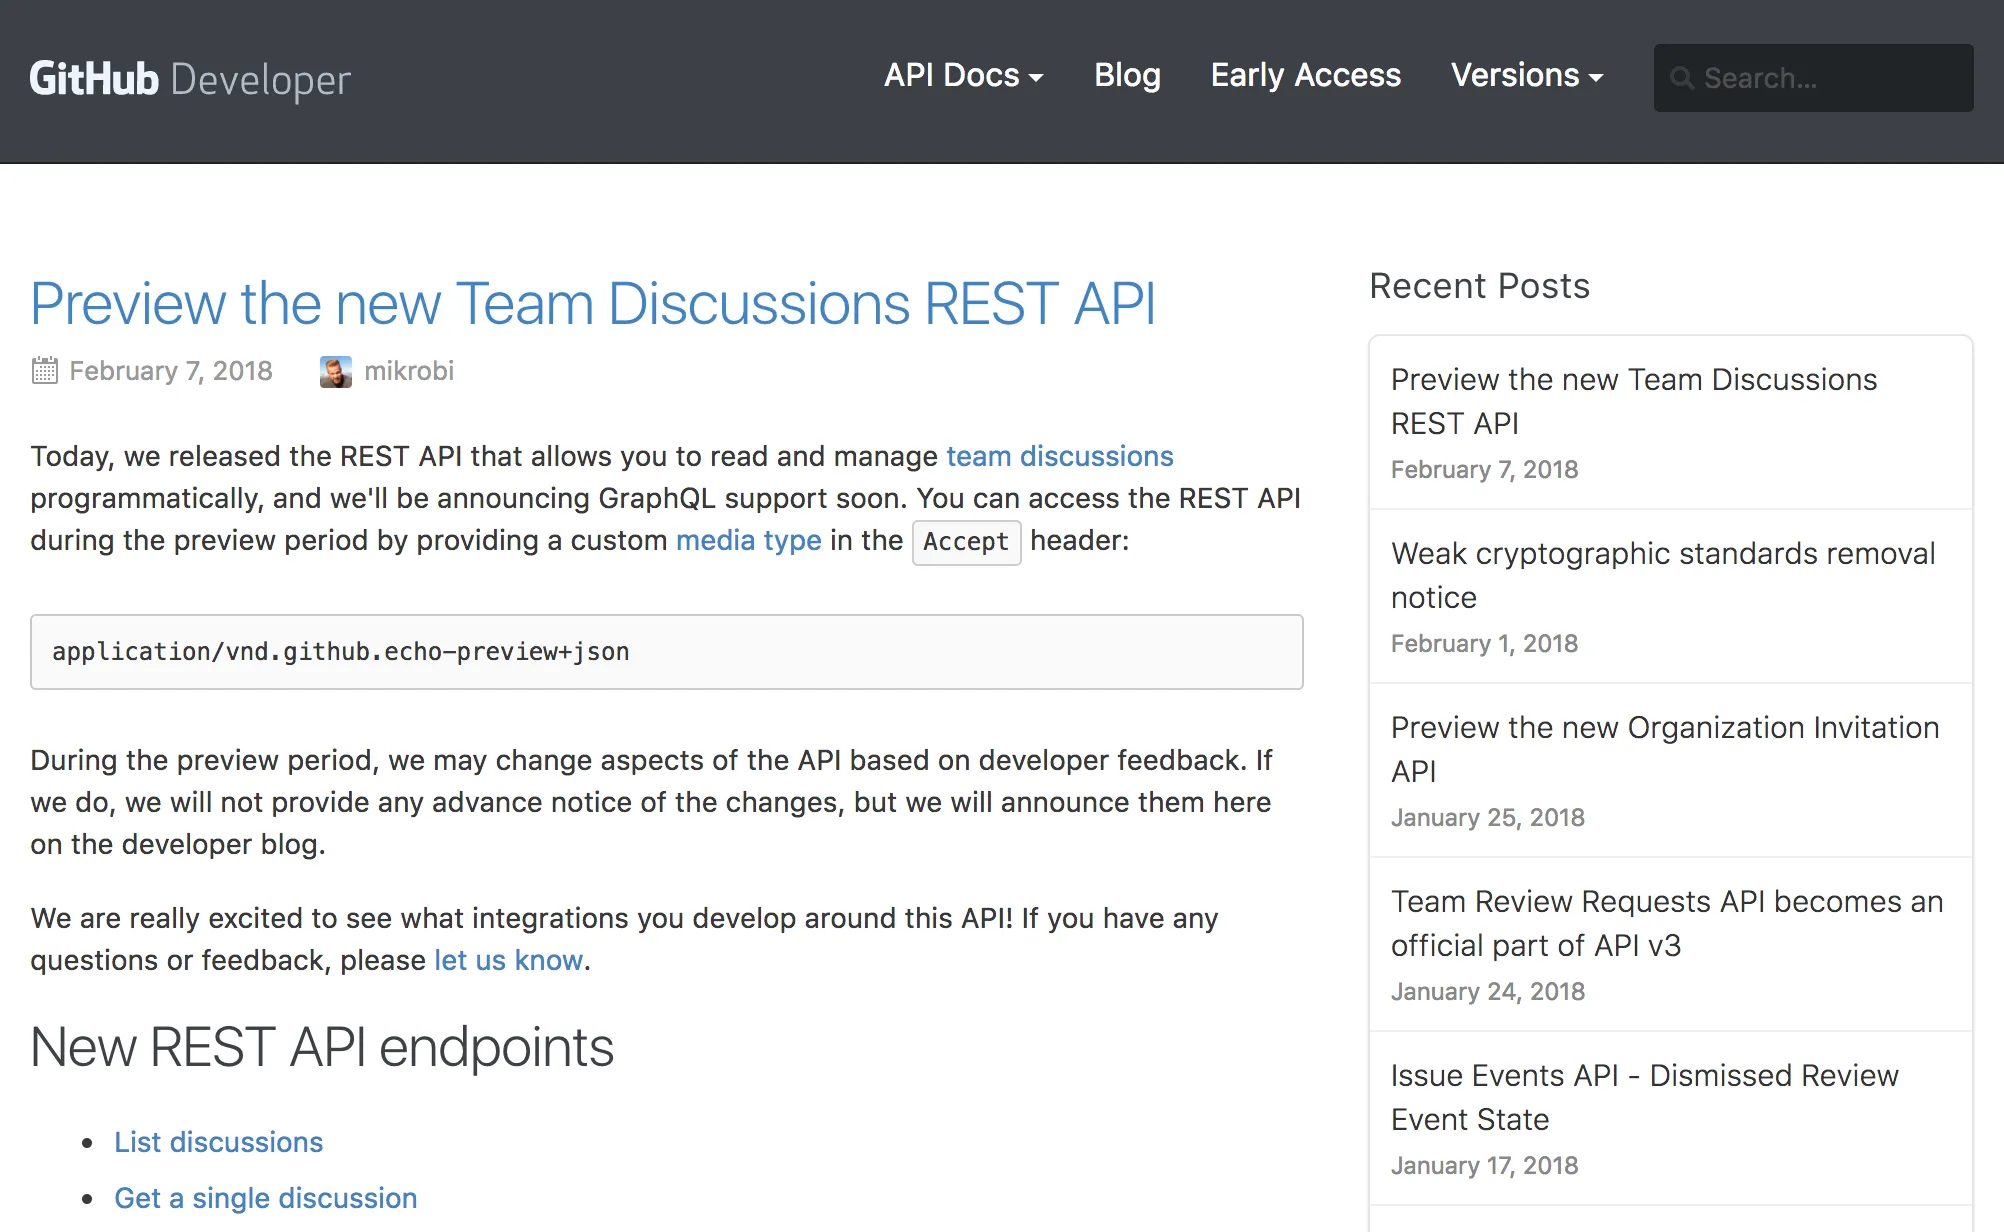Image resolution: width=2004 pixels, height=1232 pixels.
Task: Click the calendar icon beside the post date
Action: click(44, 371)
